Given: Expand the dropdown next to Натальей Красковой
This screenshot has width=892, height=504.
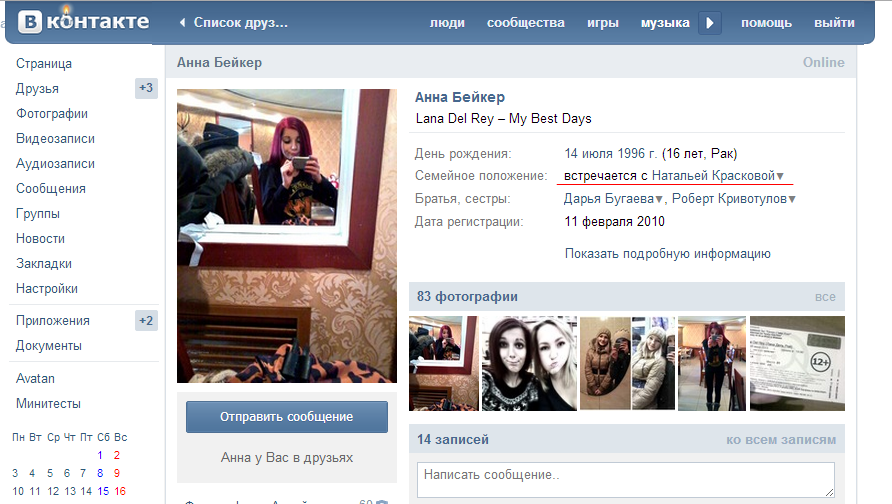Looking at the screenshot, I should (780, 176).
